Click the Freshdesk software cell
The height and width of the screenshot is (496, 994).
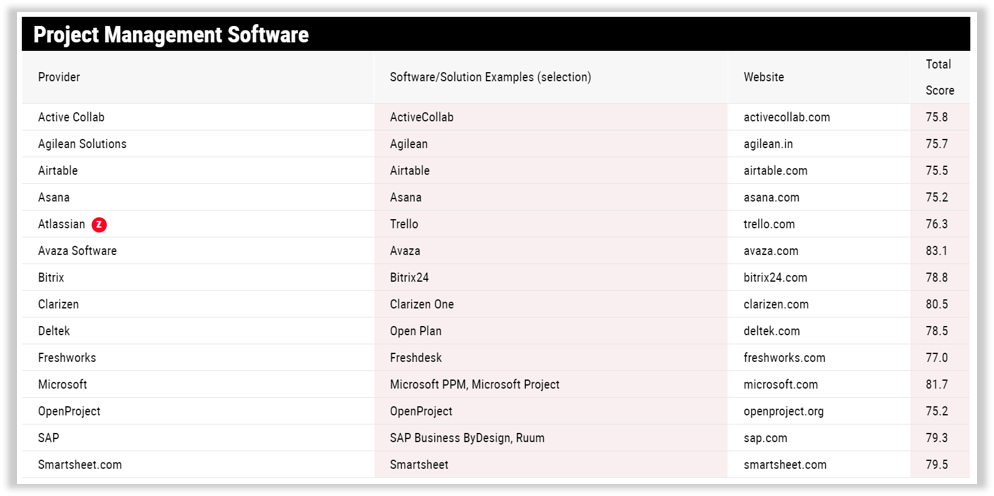(415, 357)
